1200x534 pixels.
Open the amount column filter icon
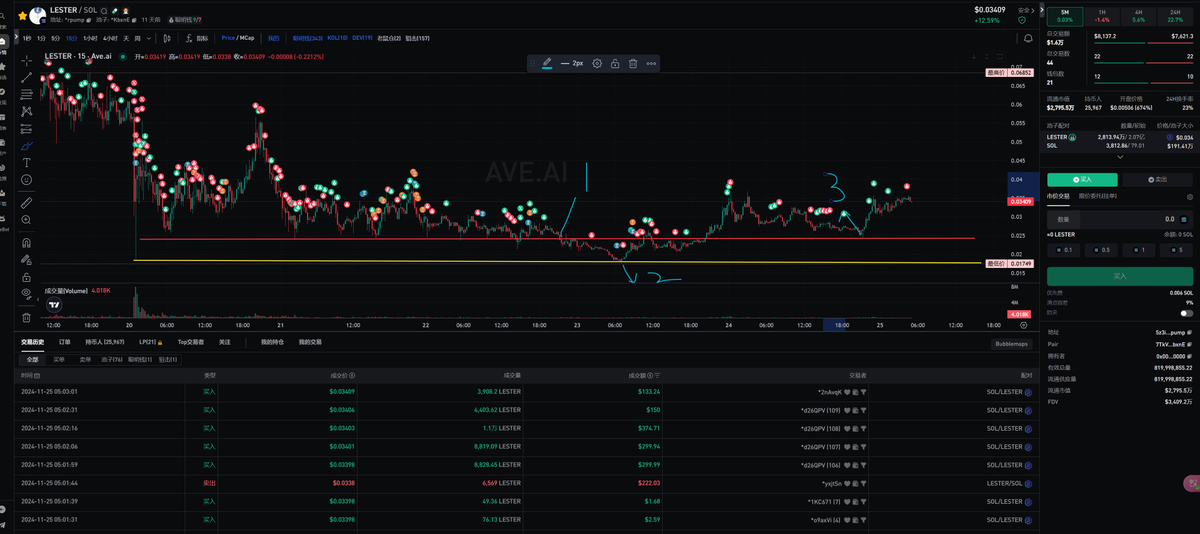coord(656,375)
